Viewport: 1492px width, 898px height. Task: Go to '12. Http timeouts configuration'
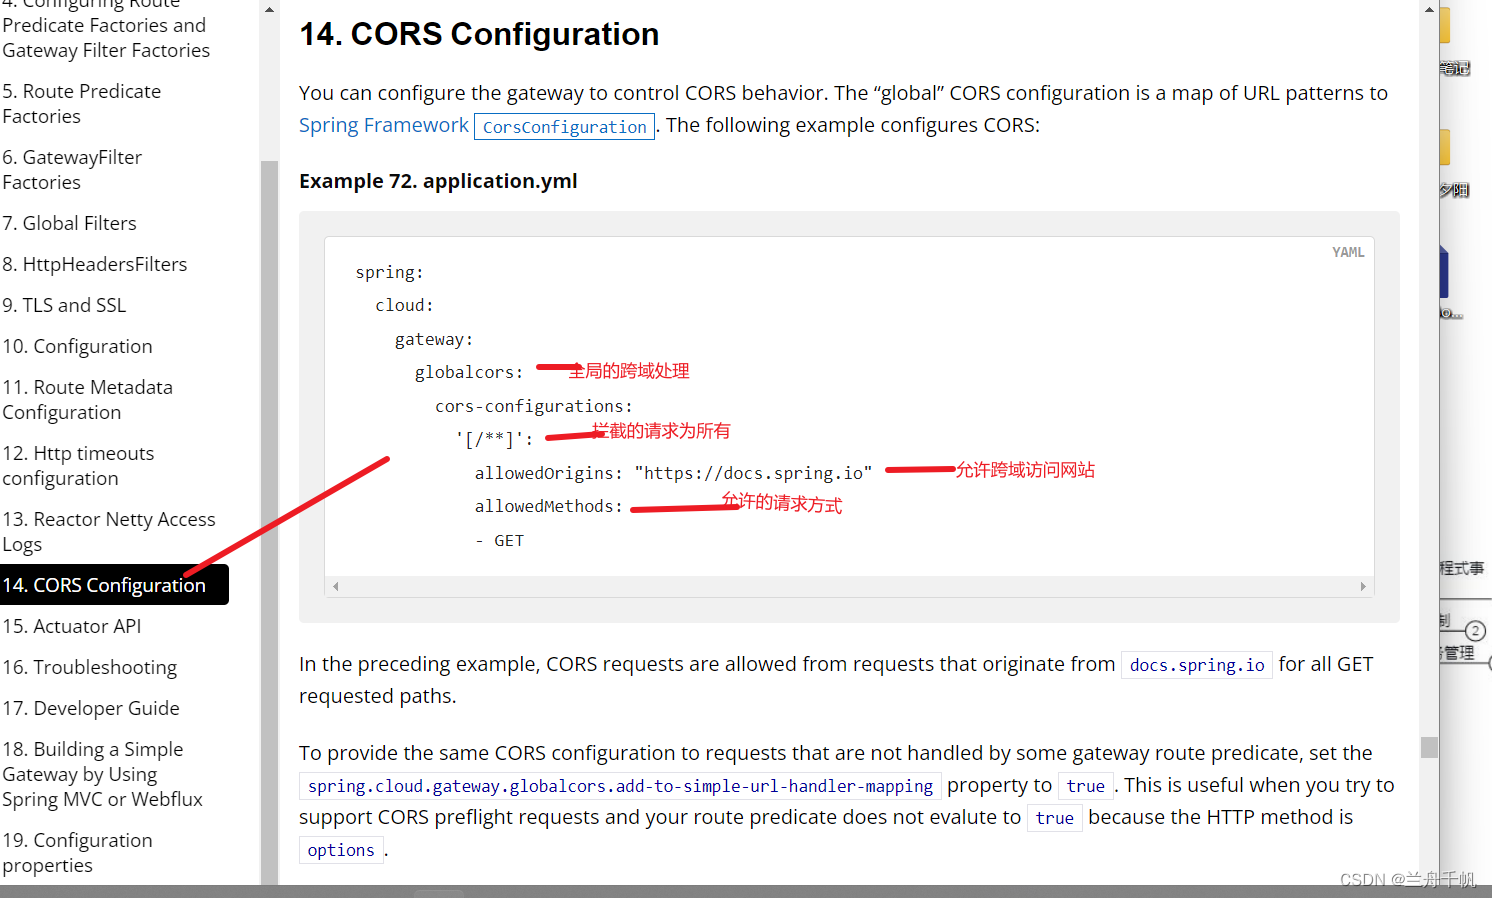[x=78, y=466]
